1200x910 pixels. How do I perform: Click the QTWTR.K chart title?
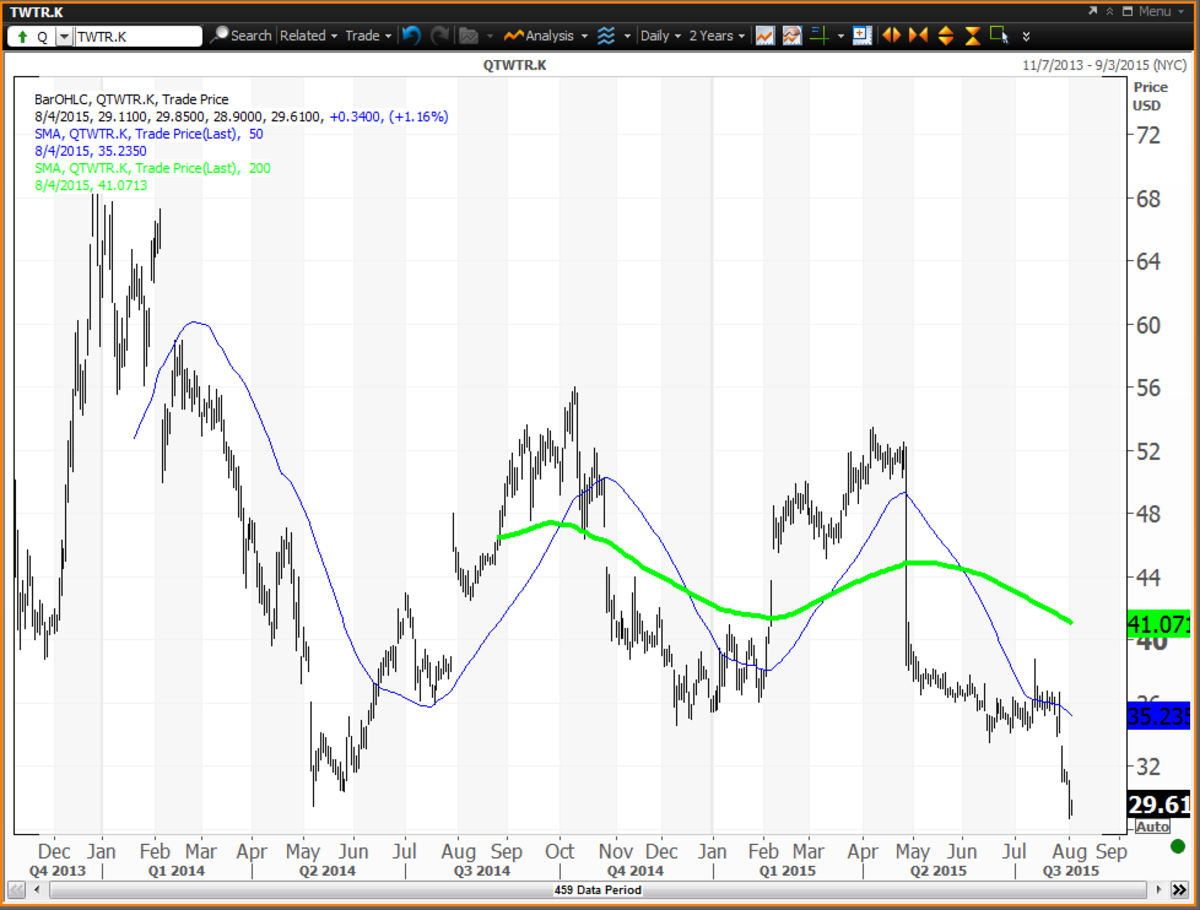[x=514, y=65]
